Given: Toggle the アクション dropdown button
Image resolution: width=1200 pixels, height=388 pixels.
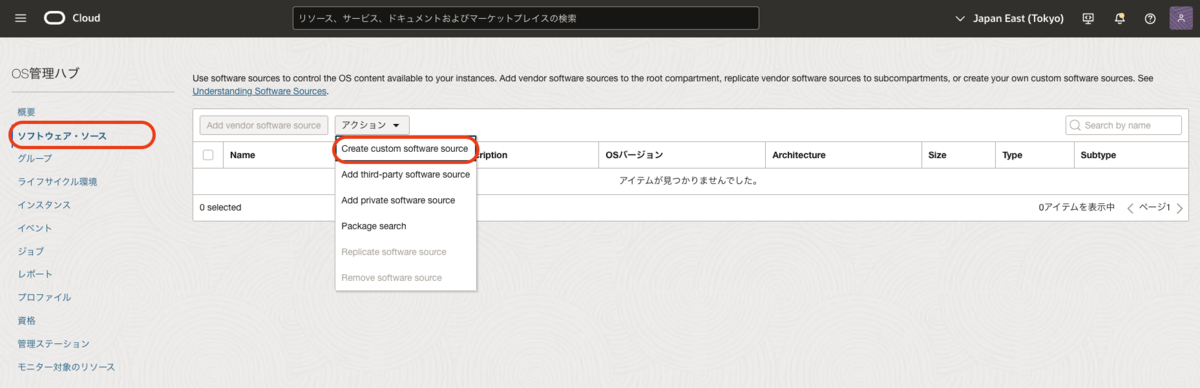Looking at the screenshot, I should pos(371,125).
